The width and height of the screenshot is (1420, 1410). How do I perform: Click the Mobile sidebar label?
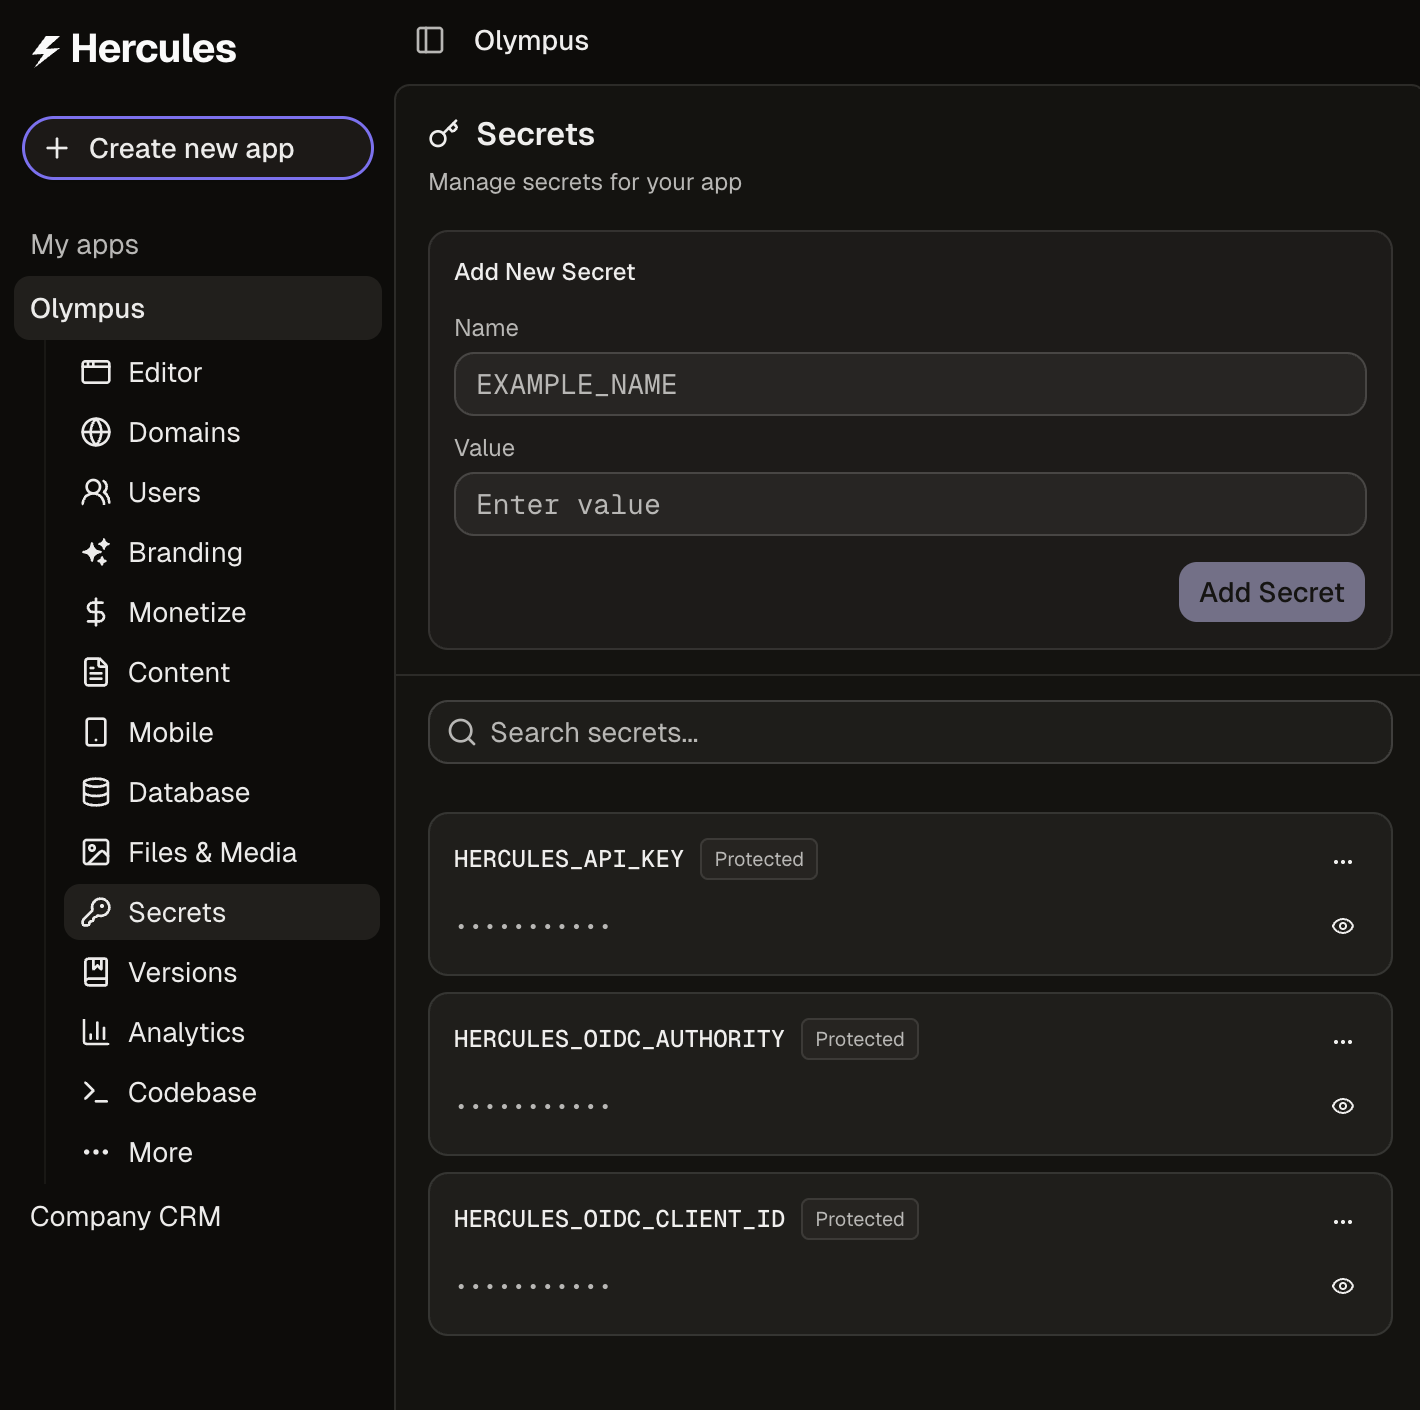pos(171,732)
